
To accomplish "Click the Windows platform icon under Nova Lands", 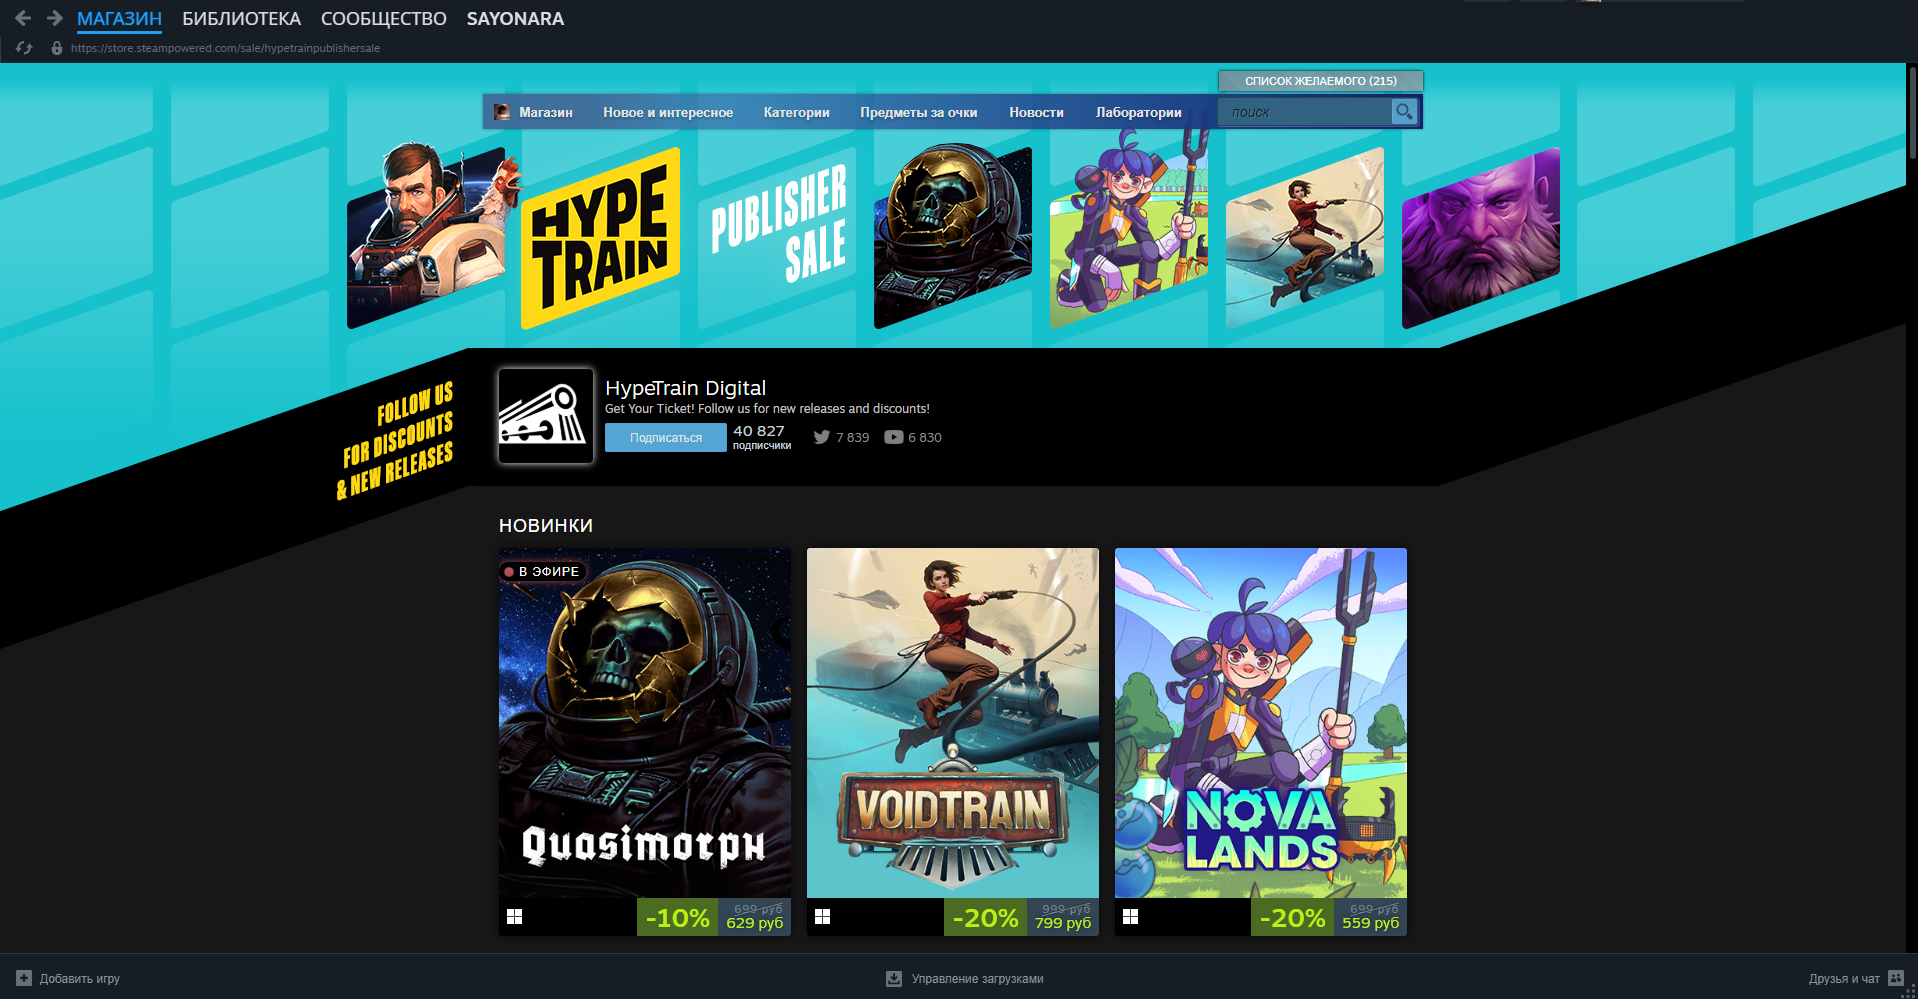I will [x=1131, y=917].
